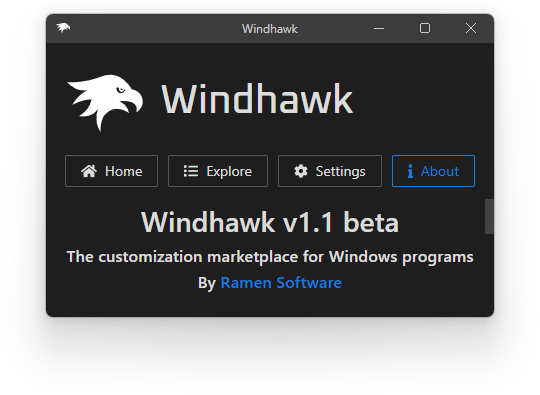Click the vertical scrollbar thumb
Screen dimensions: 540x395
[x=489, y=217]
